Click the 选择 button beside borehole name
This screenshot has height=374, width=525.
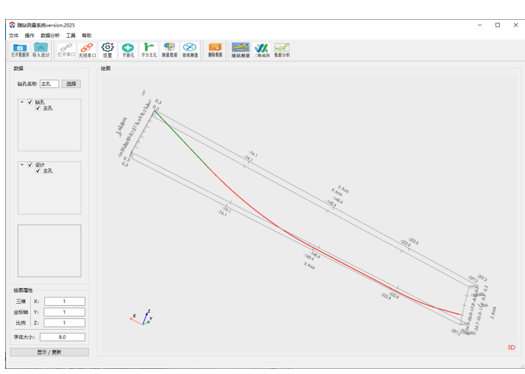click(71, 84)
